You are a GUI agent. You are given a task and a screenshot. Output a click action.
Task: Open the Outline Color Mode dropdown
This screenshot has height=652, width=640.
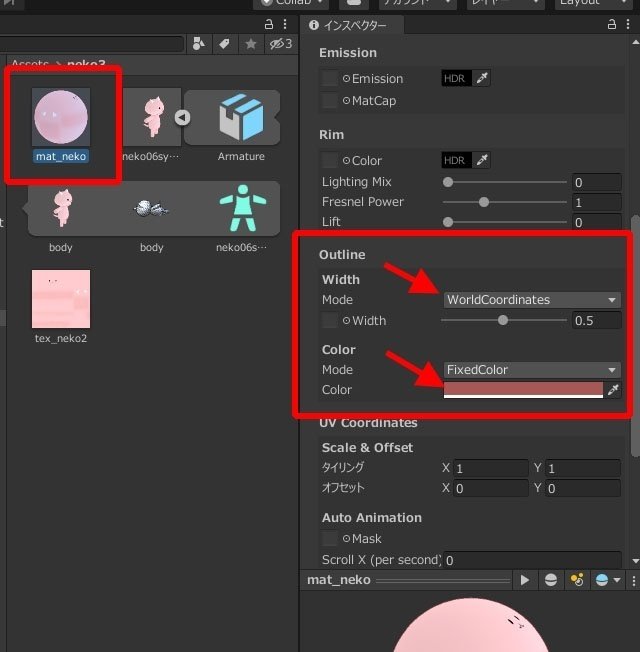532,370
